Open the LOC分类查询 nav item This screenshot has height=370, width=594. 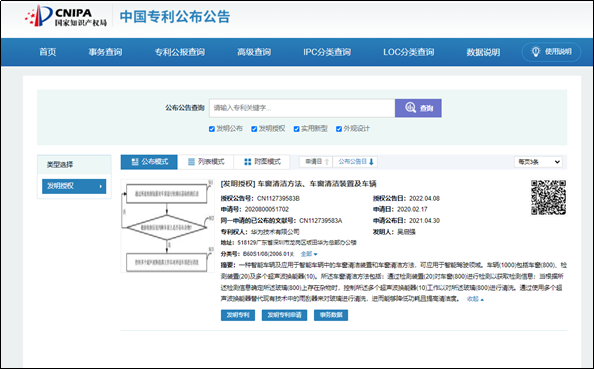click(408, 52)
